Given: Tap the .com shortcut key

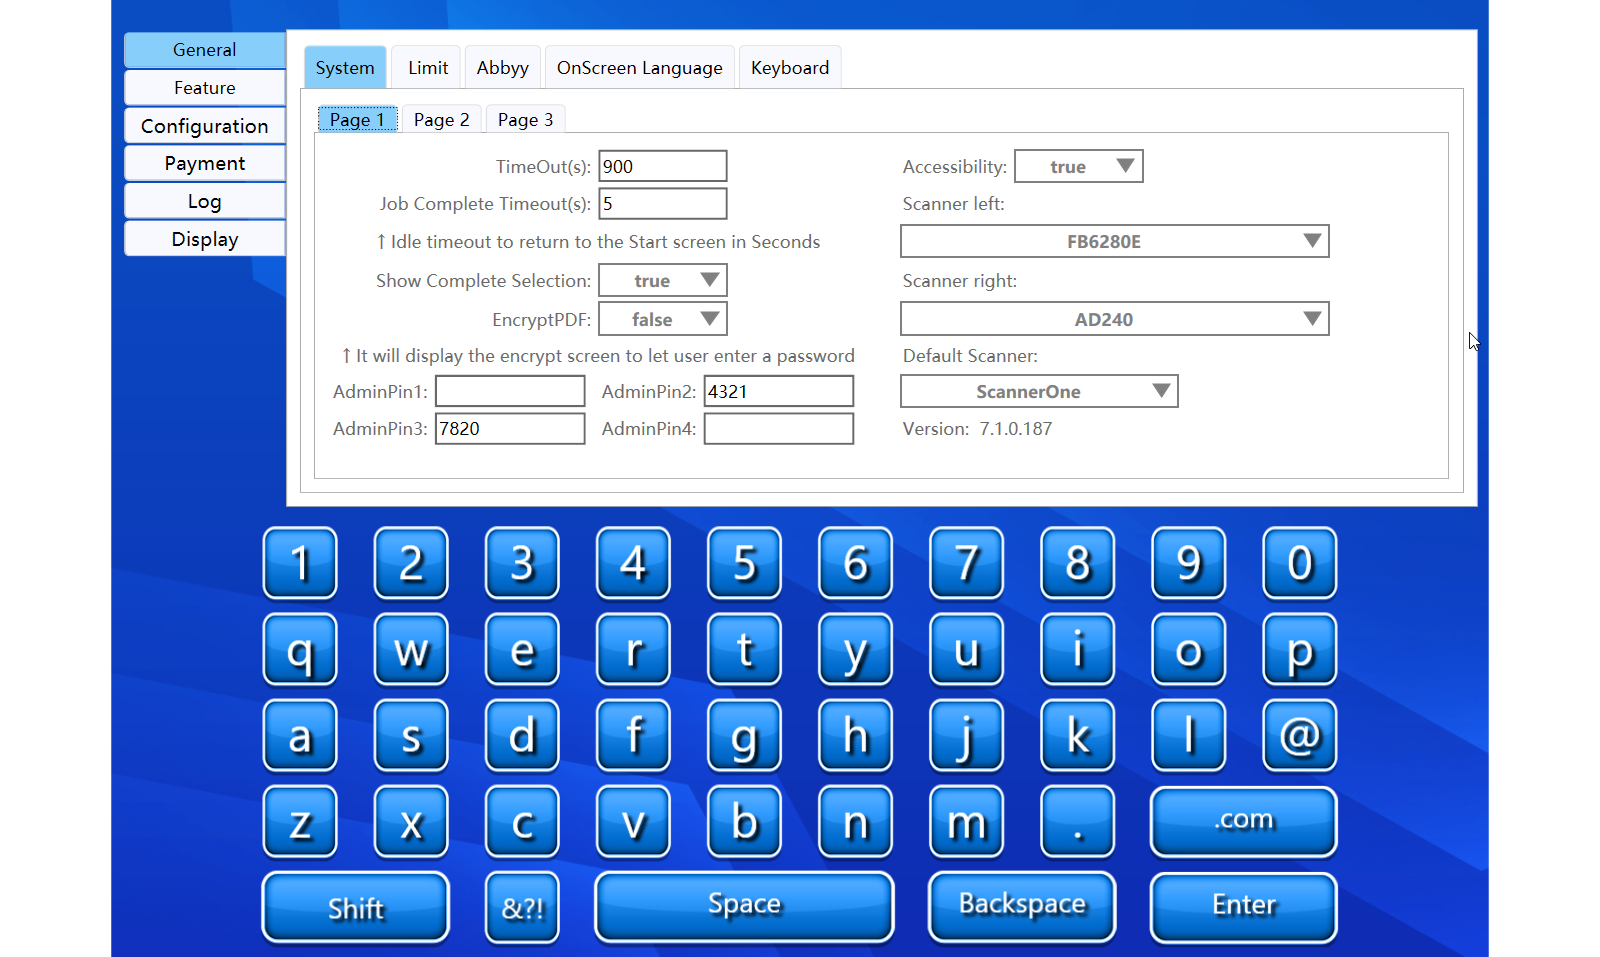Looking at the screenshot, I should pos(1244,822).
